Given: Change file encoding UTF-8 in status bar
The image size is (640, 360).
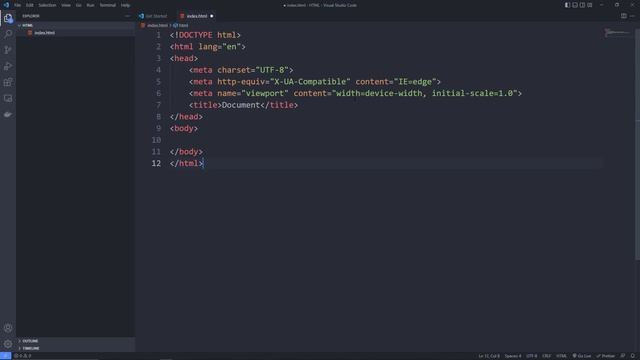Looking at the screenshot, I should click(x=531, y=356).
